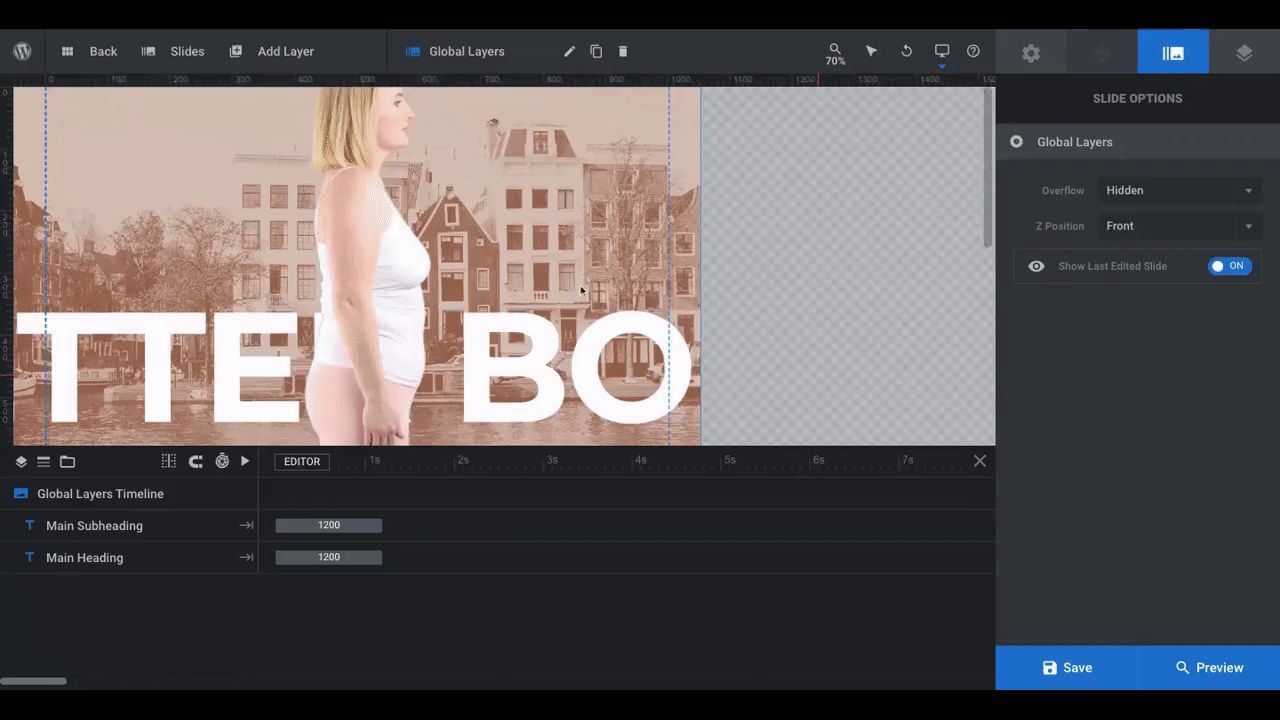Click the canvas vertical scrollbar
Image resolution: width=1280 pixels, height=720 pixels.
coord(989,168)
